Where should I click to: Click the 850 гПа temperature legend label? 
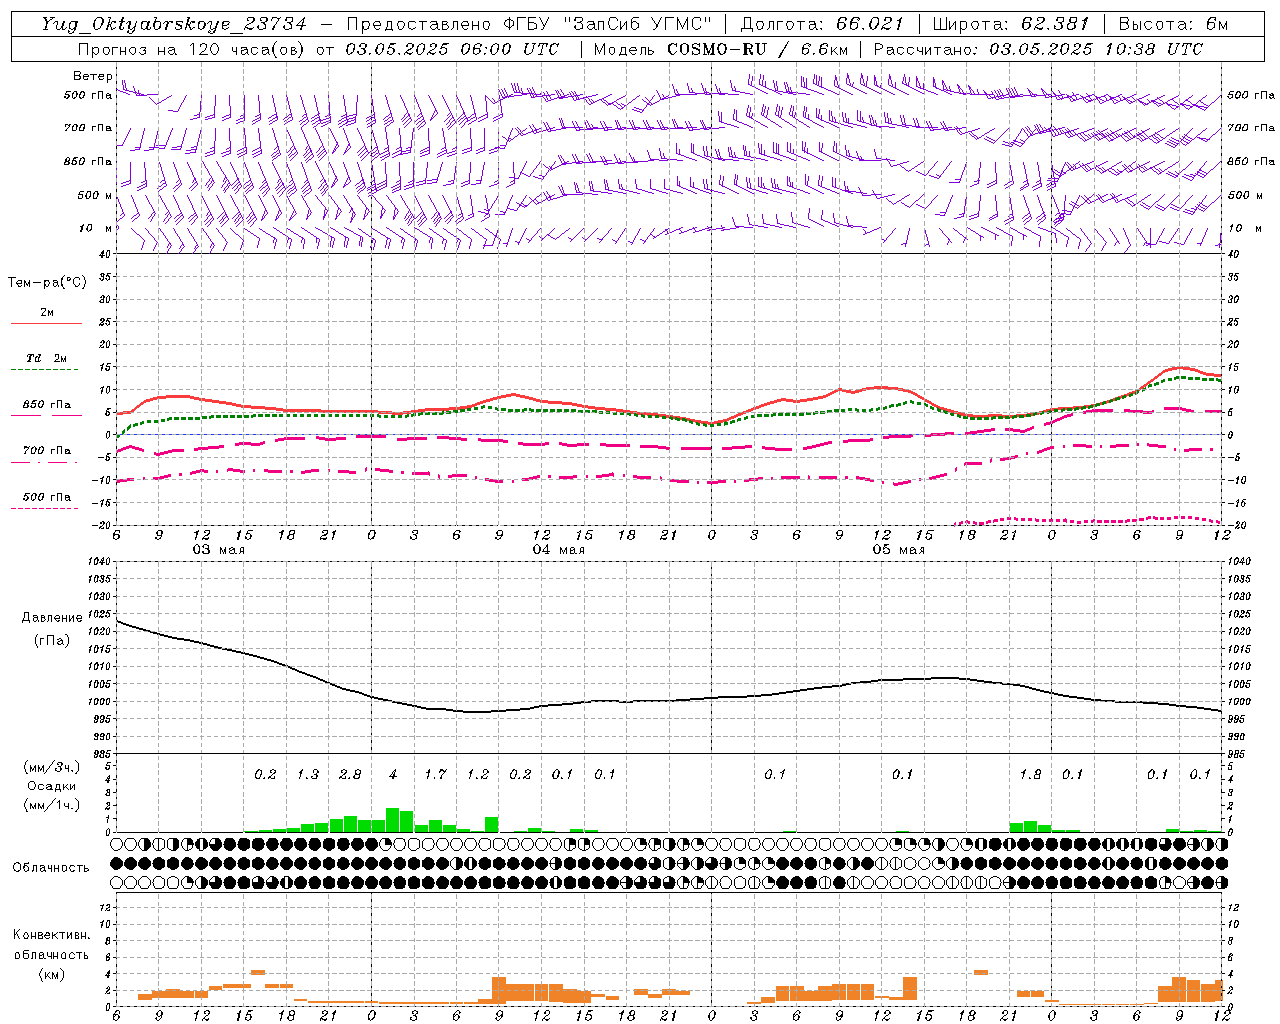(x=46, y=405)
